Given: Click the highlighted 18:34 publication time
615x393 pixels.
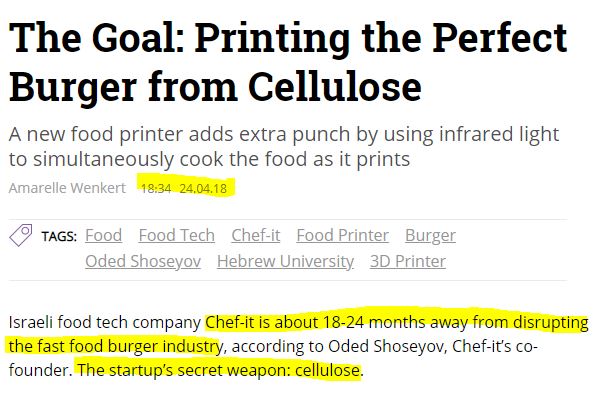Looking at the screenshot, I should (x=156, y=189).
